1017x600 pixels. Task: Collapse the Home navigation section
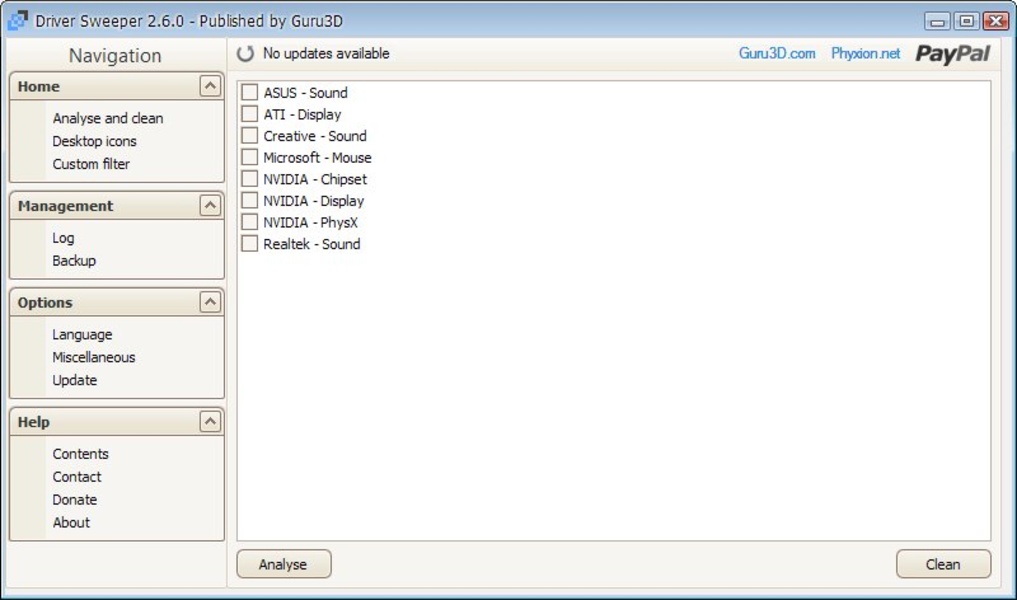point(210,86)
